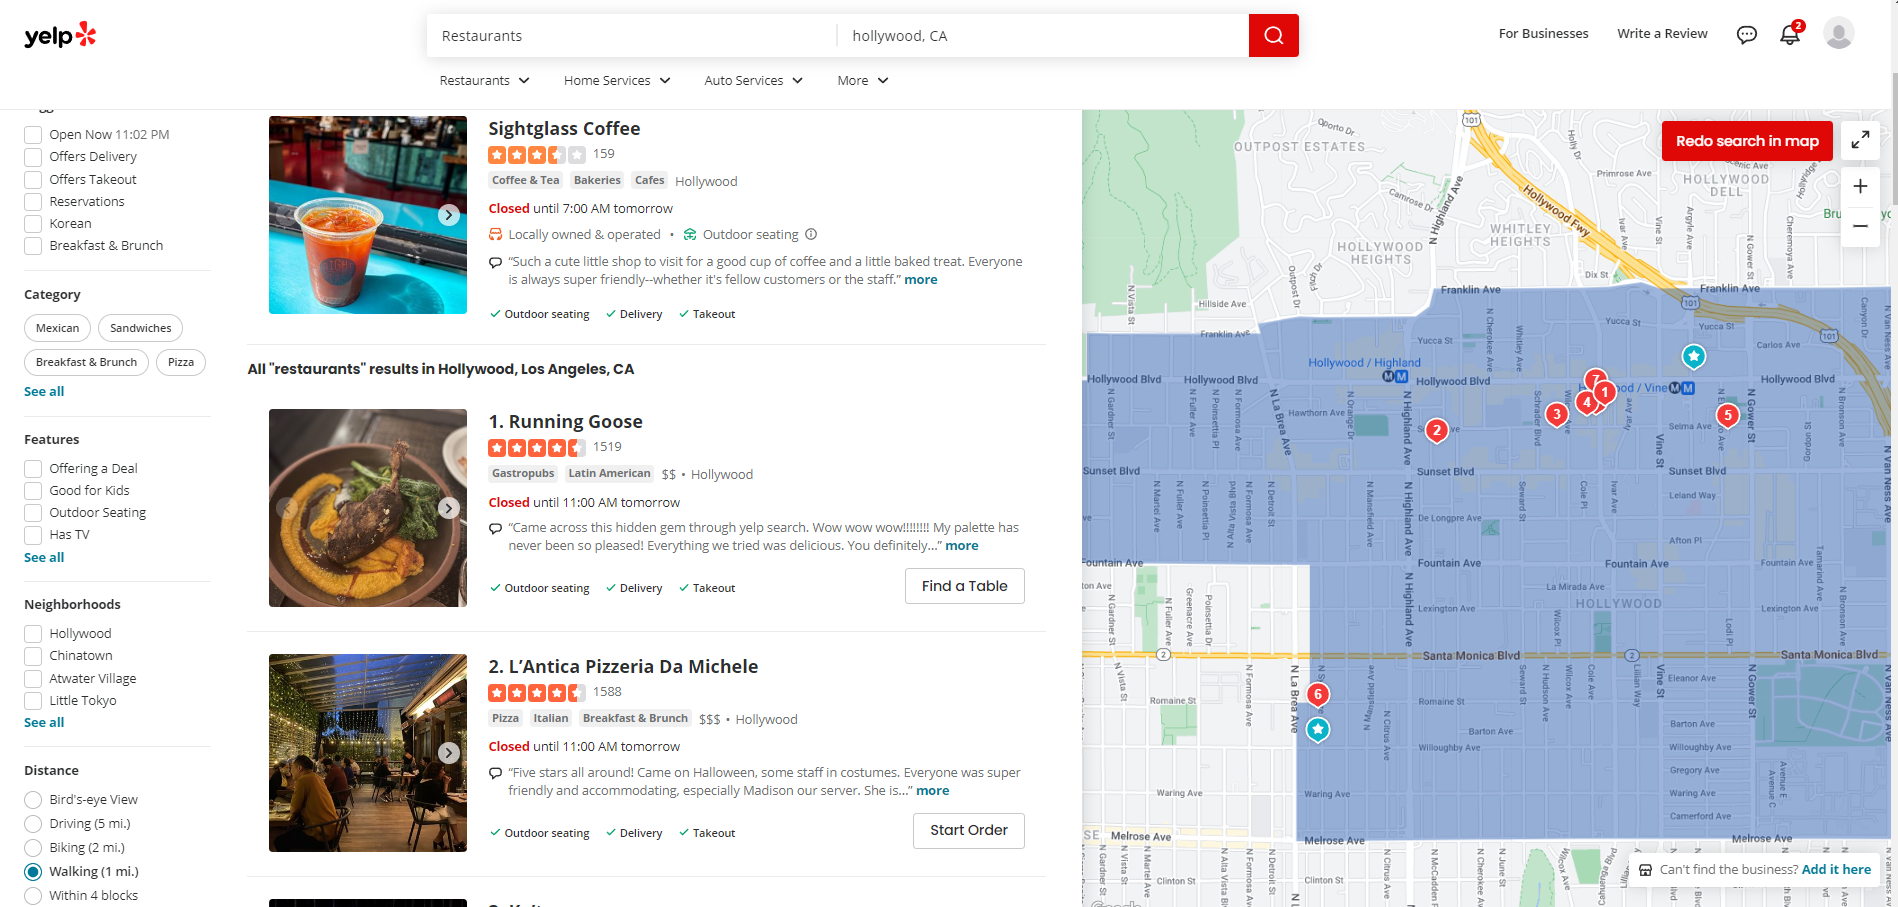Check the Good for Kids feature
This screenshot has width=1898, height=907.
pos(33,490)
